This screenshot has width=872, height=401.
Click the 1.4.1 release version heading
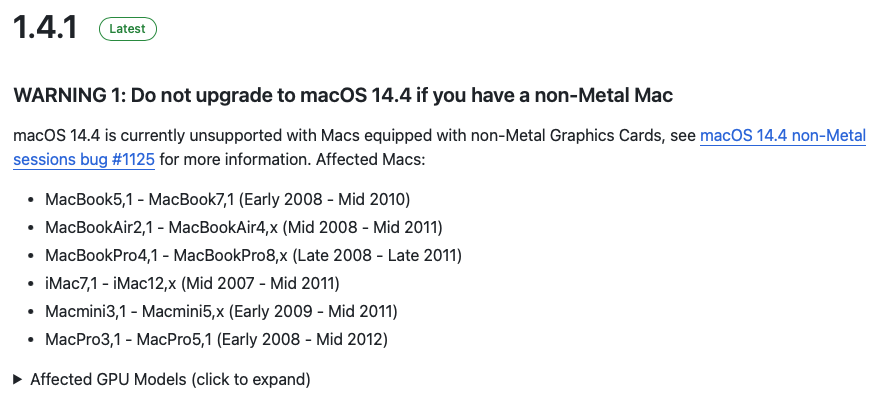[45, 28]
